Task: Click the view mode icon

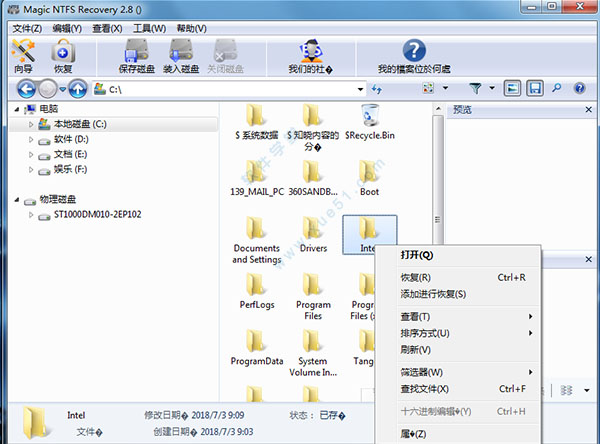Action: pos(428,88)
